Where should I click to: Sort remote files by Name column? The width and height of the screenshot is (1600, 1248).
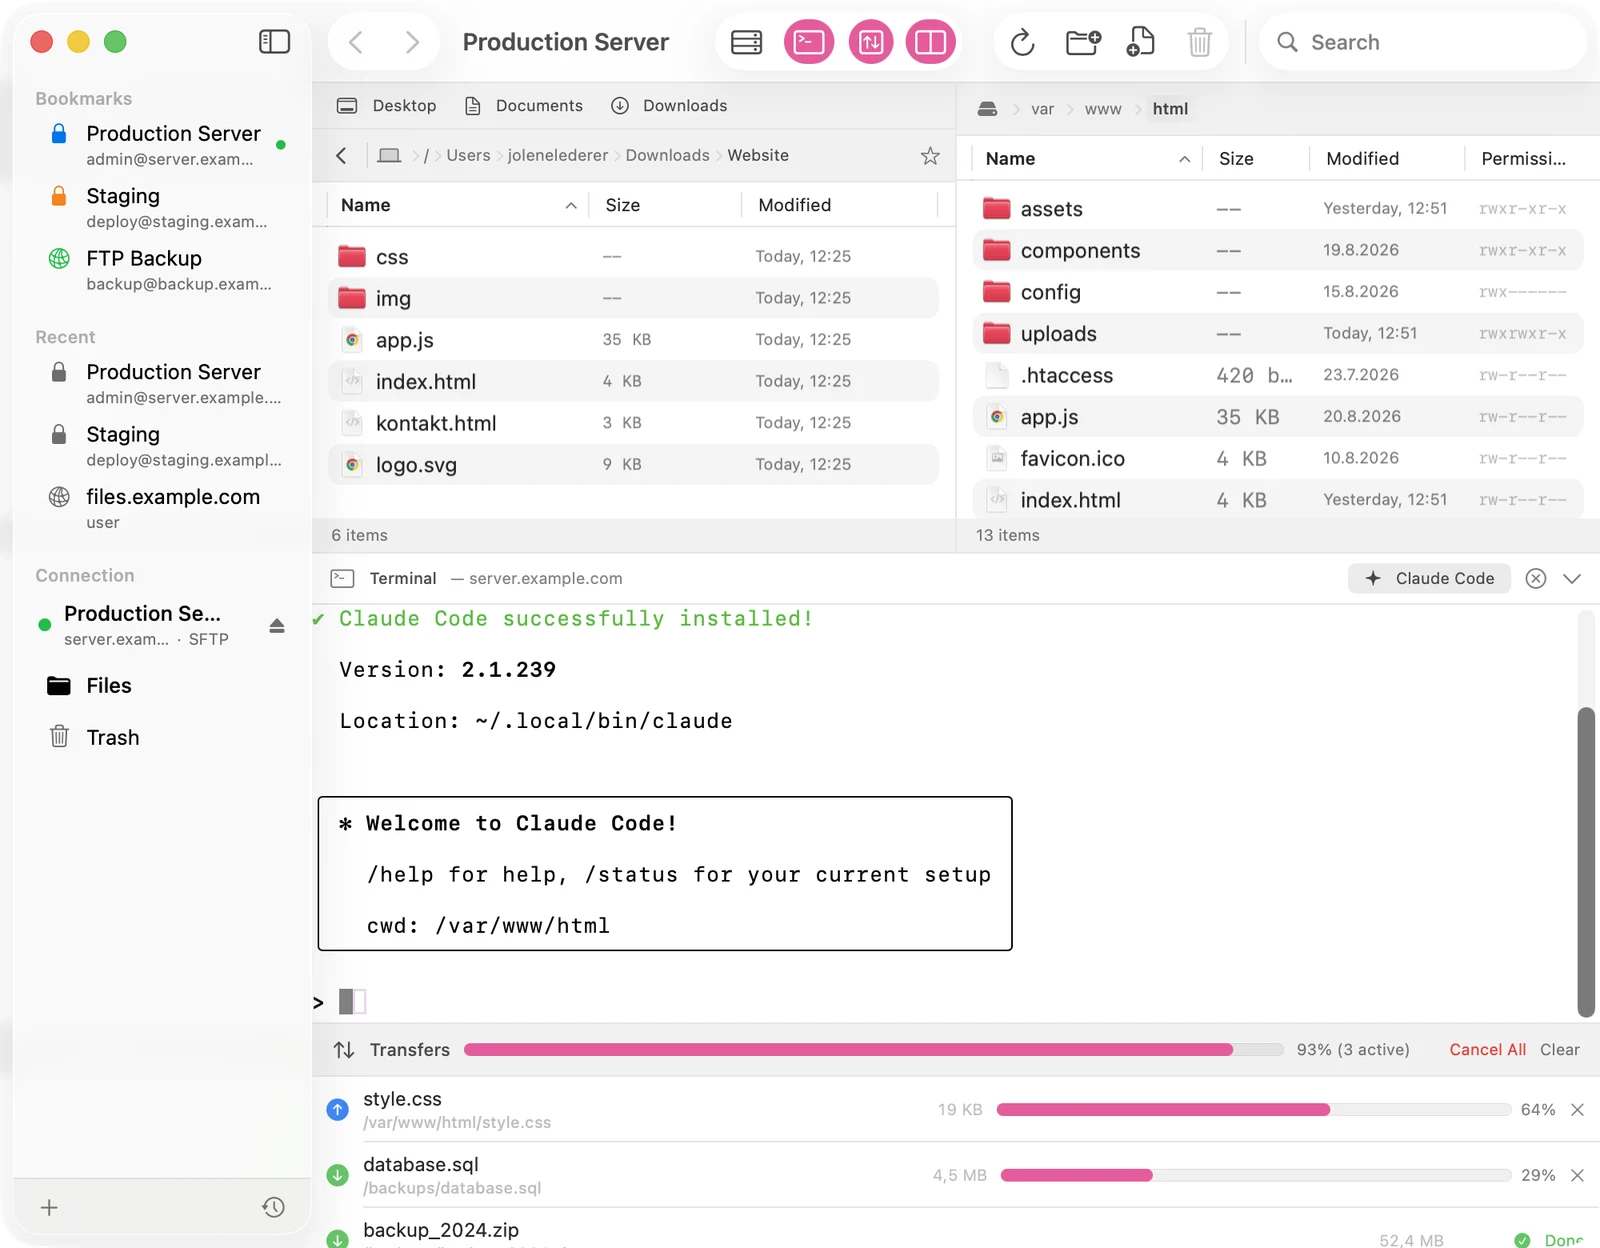pos(1086,159)
